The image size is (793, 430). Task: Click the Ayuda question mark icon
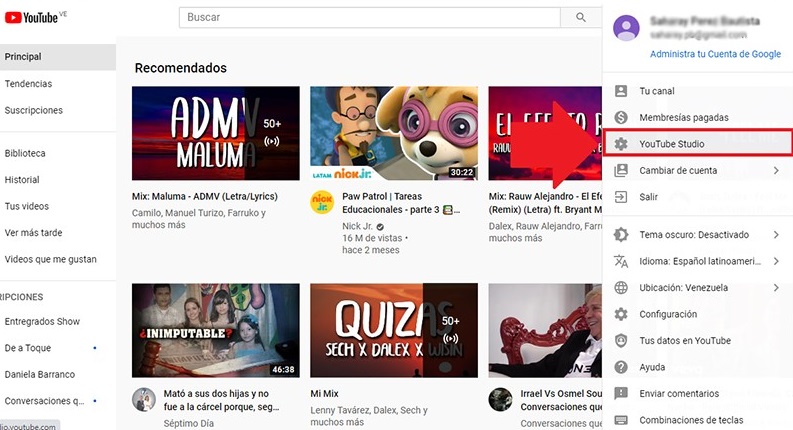point(621,367)
